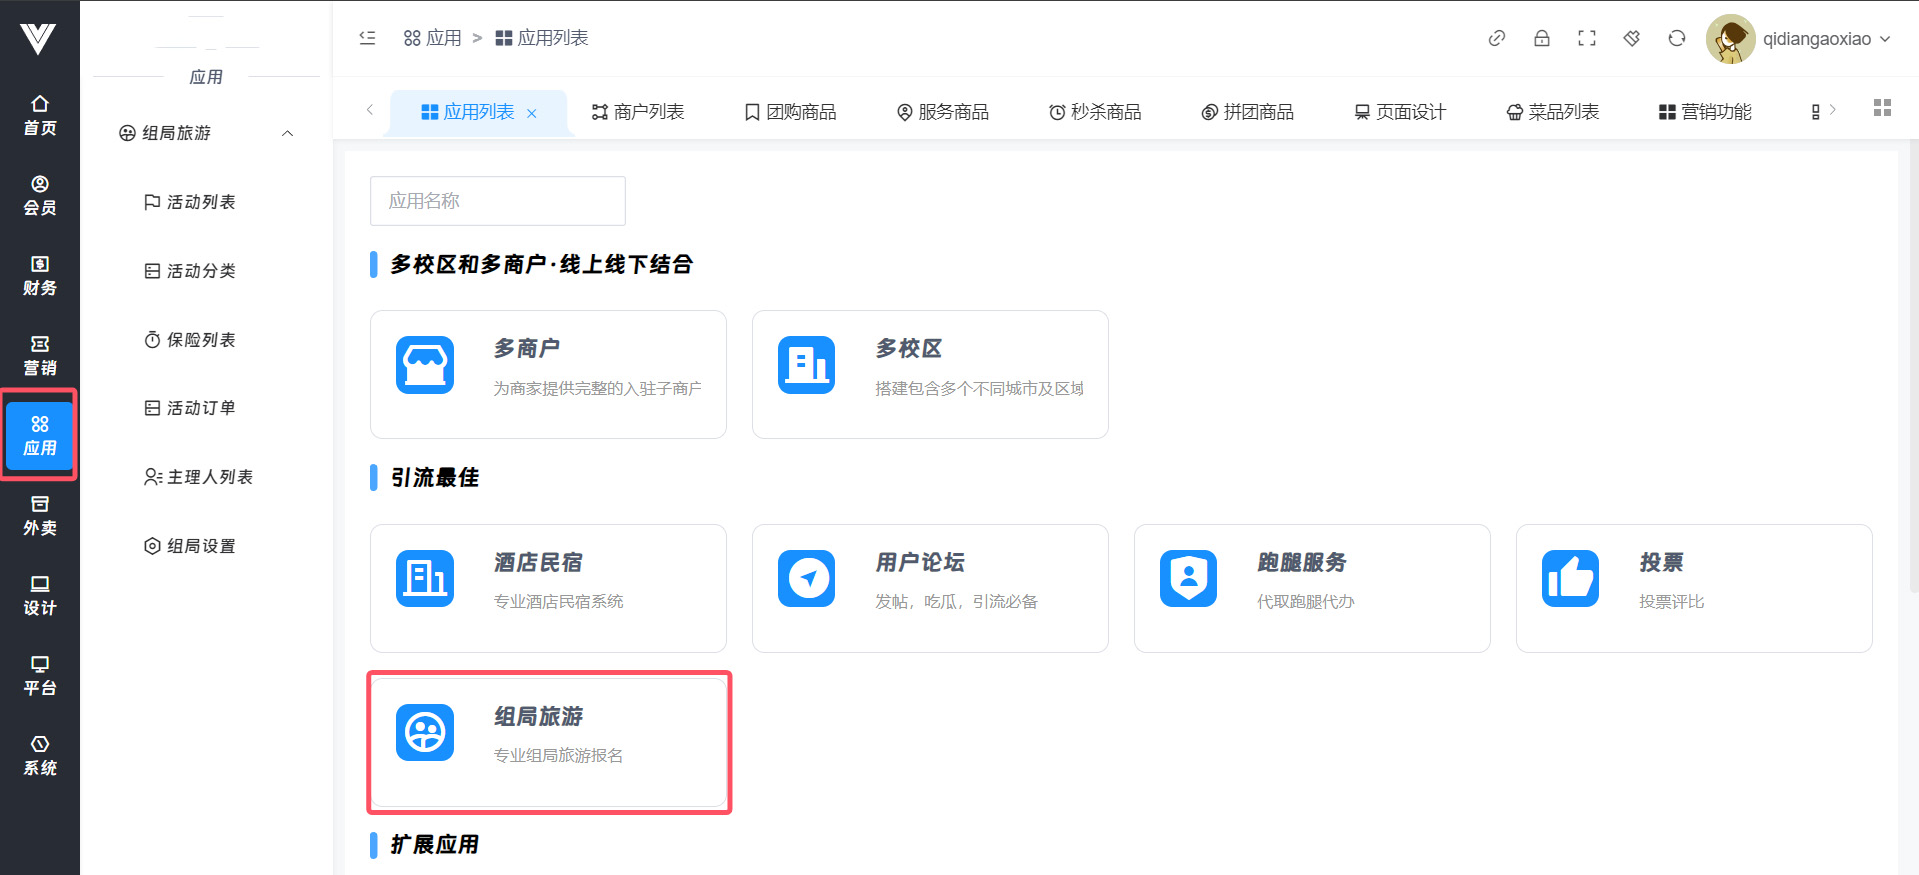The image size is (1919, 875).
Task: Focus the 应用名称 search field
Action: pyautogui.click(x=497, y=201)
